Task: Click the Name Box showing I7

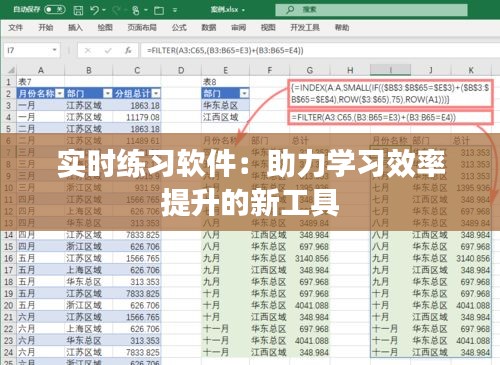Action: click(28, 51)
